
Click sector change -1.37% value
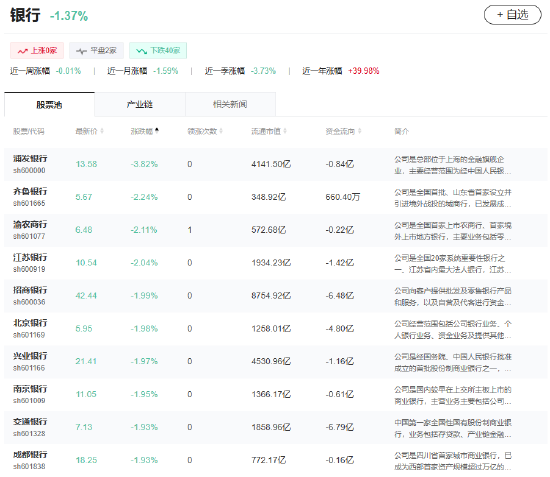(x=69, y=16)
